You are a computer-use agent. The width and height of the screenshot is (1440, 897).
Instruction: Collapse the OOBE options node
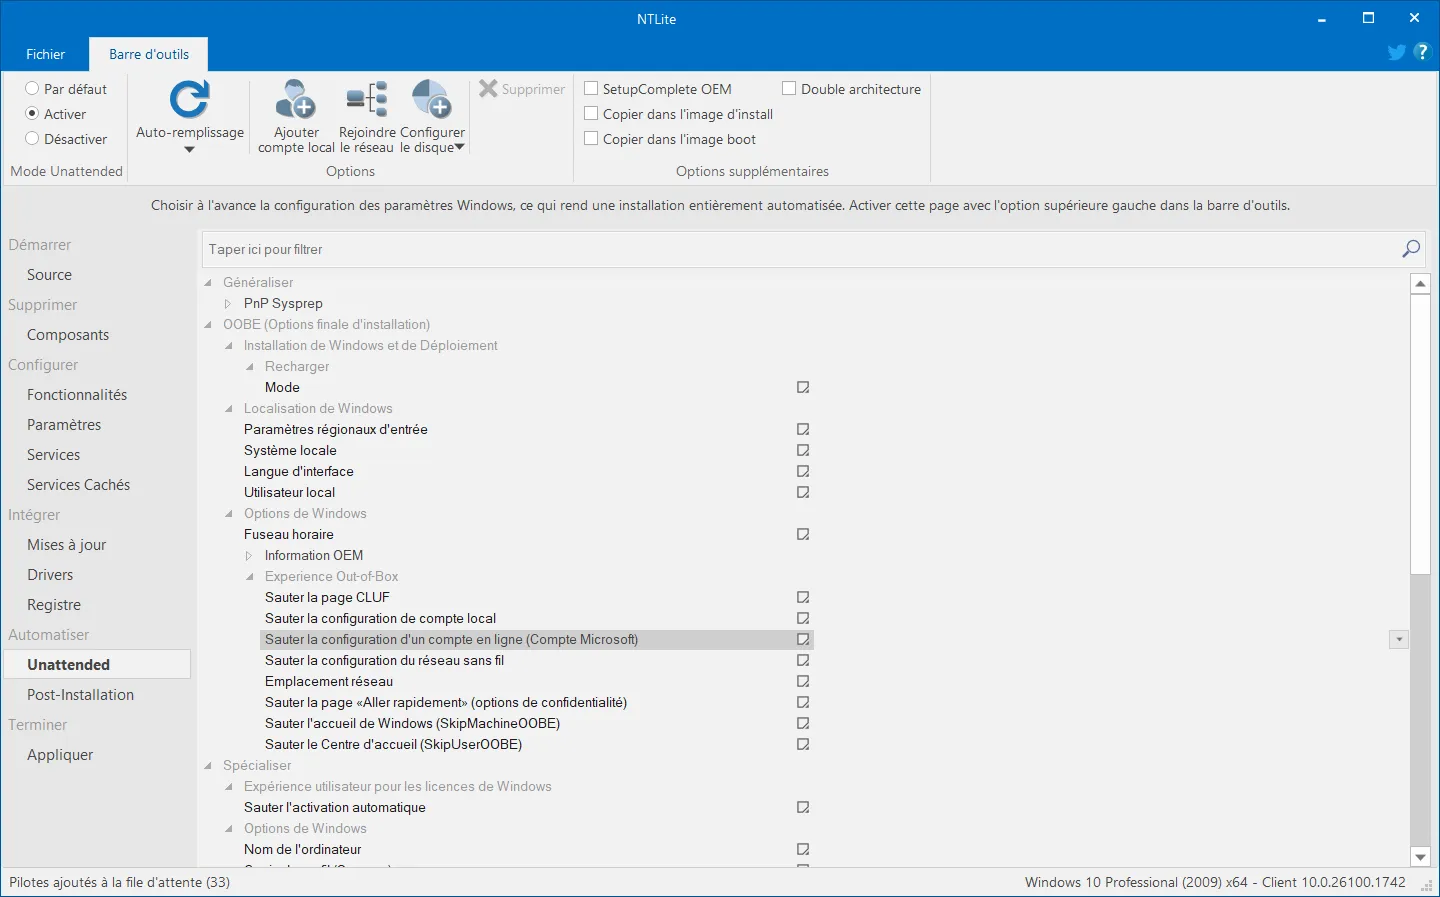tap(208, 325)
